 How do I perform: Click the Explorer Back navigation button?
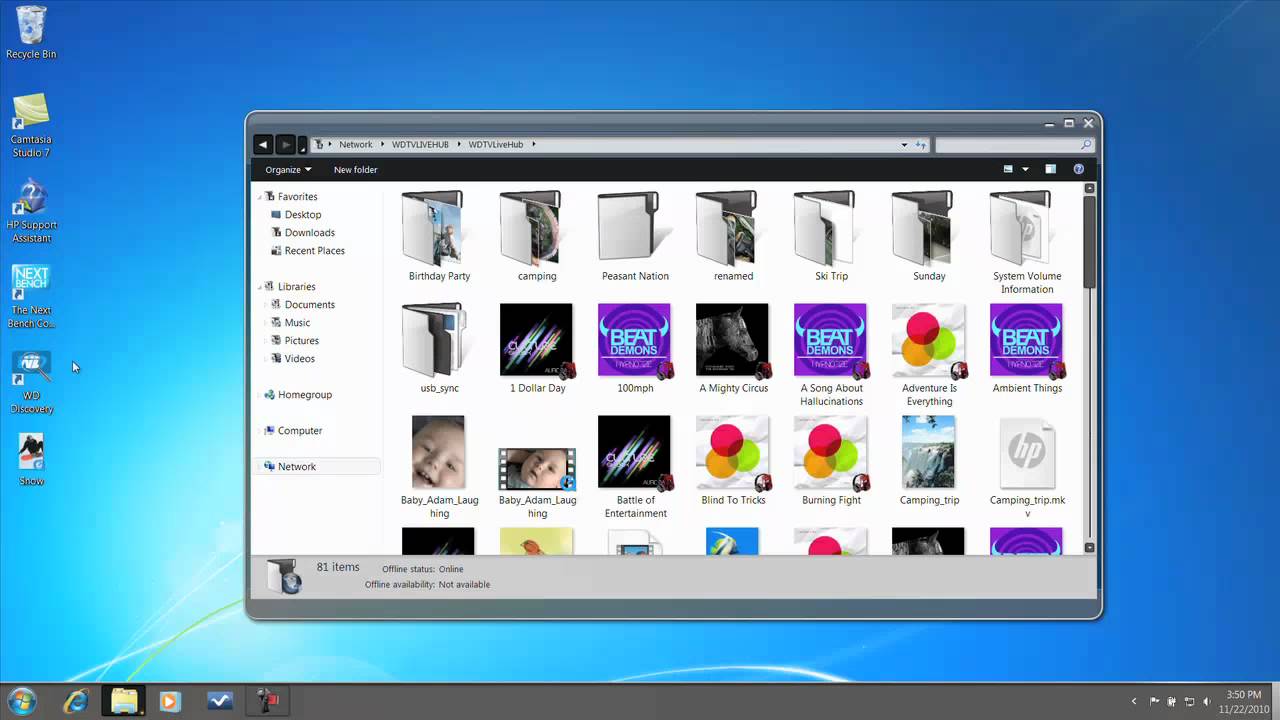click(x=263, y=144)
